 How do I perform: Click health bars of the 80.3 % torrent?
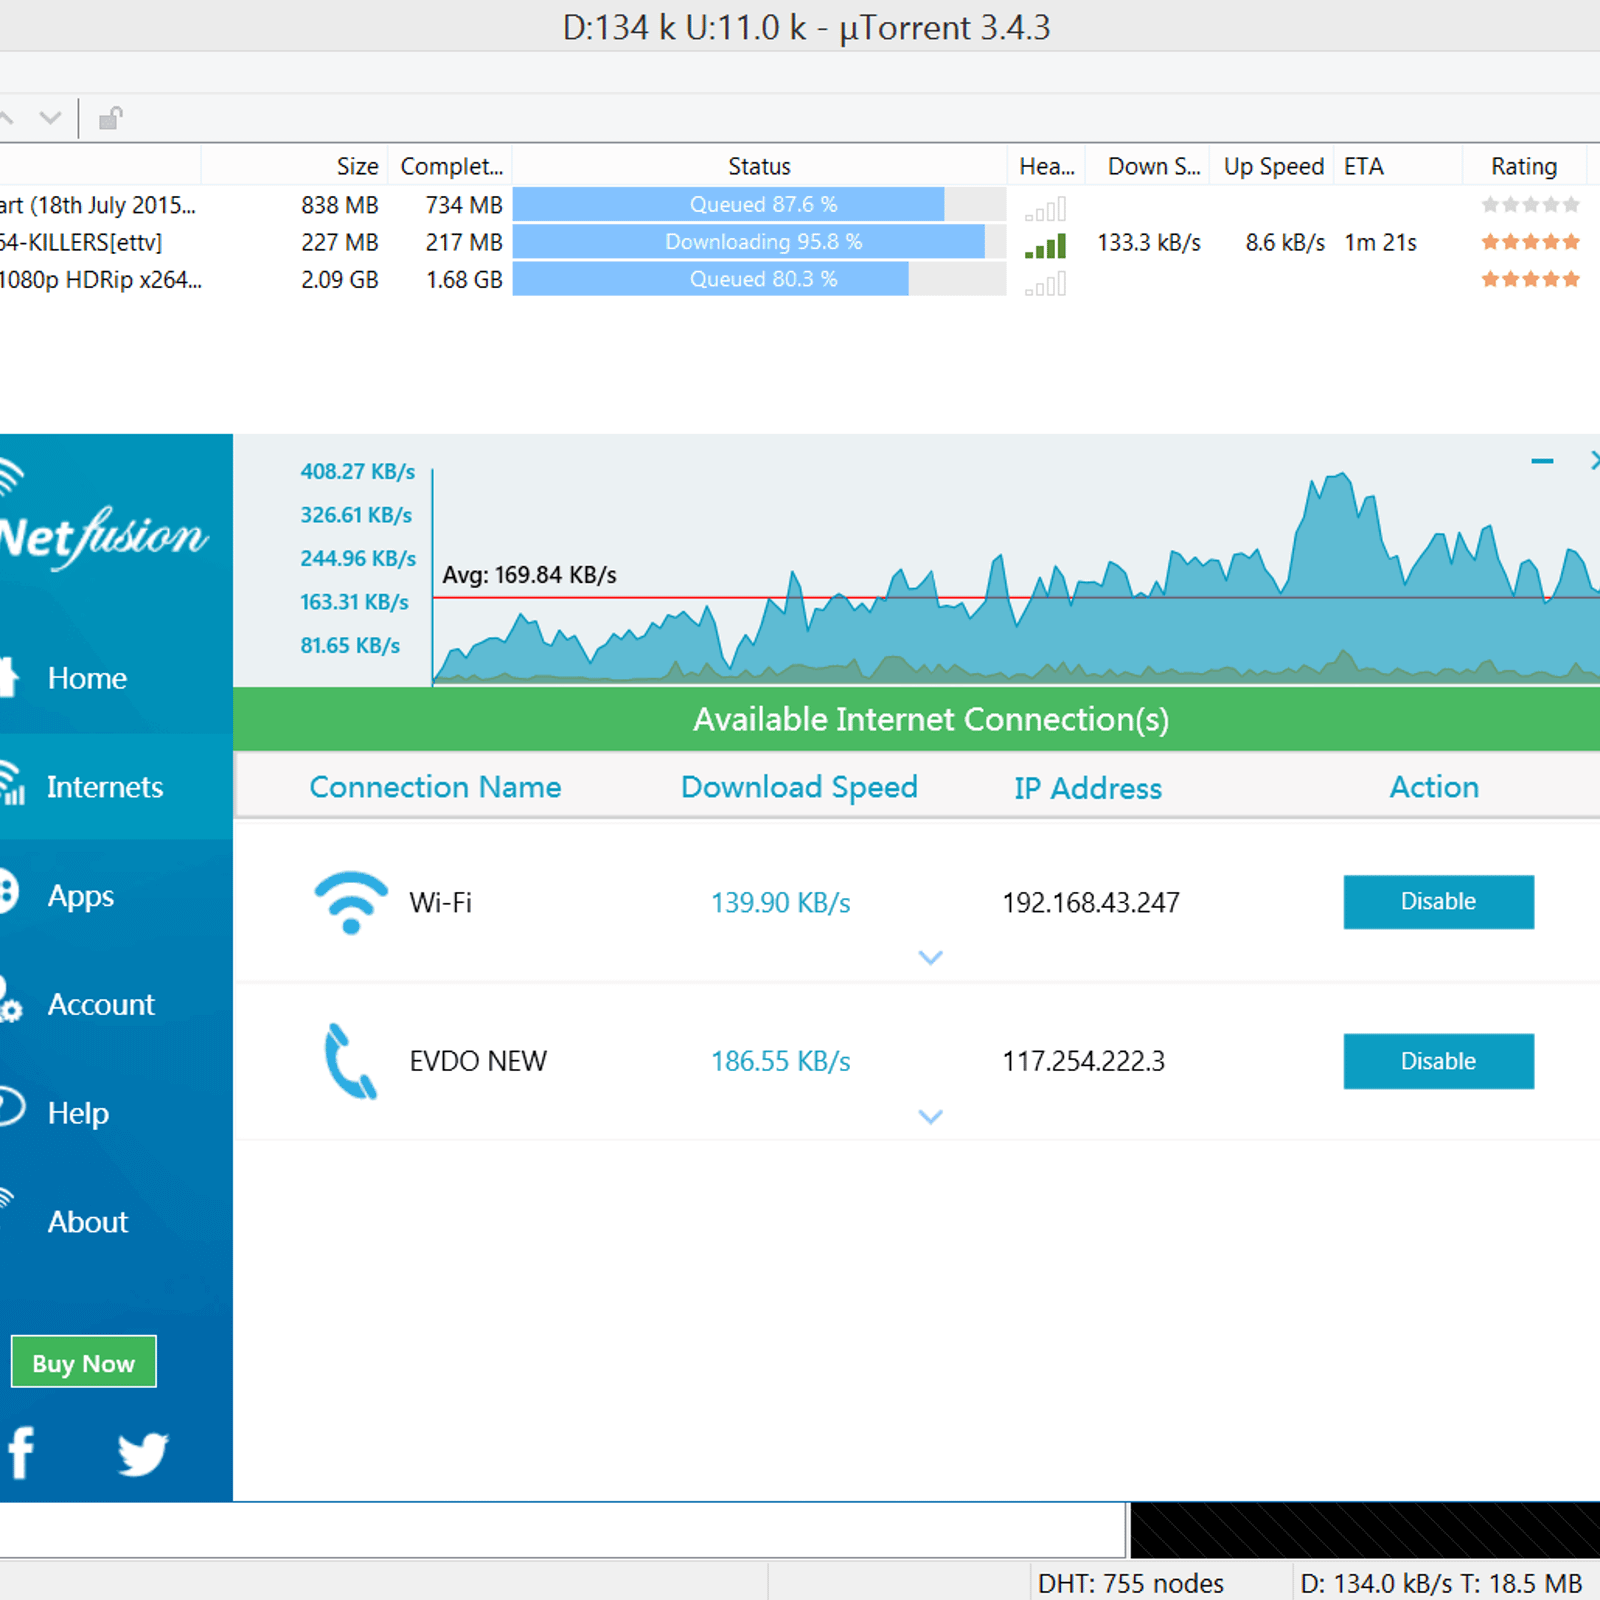coord(1045,284)
